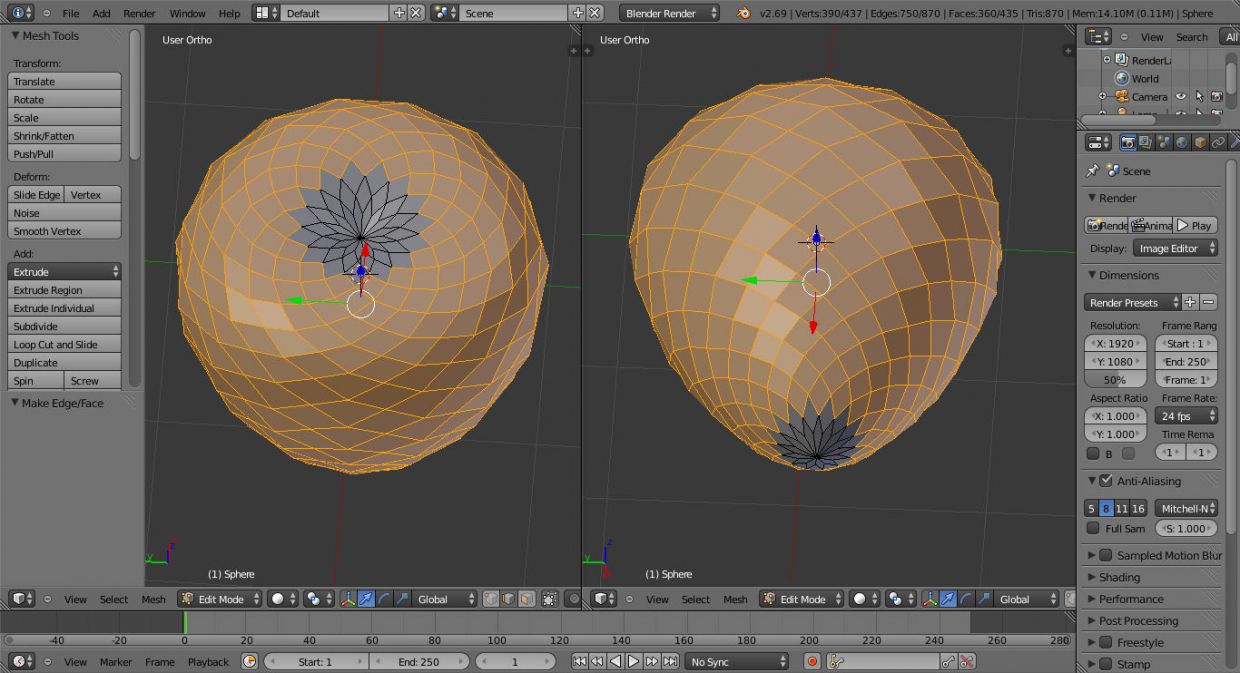Open Scene properties tab icon
1240x673 pixels.
(x=1164, y=143)
